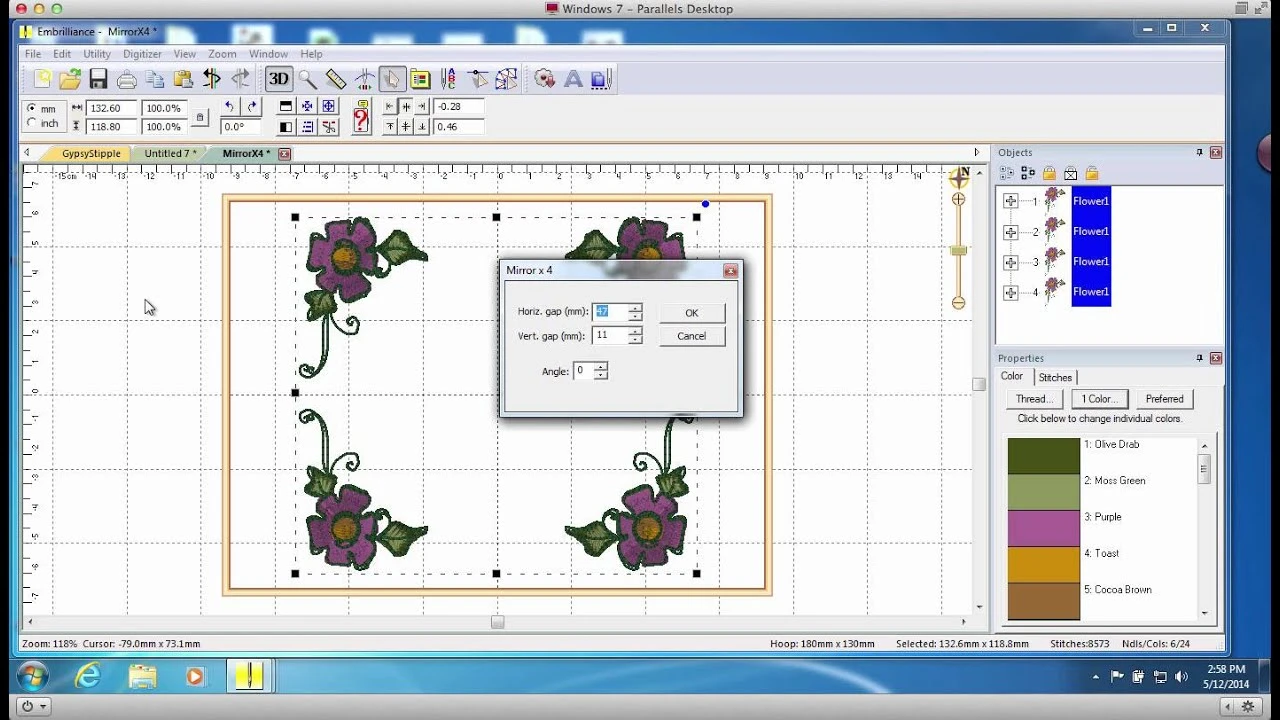This screenshot has width=1280, height=720.
Task: Click the Align bottom edge icon
Action: (421, 126)
